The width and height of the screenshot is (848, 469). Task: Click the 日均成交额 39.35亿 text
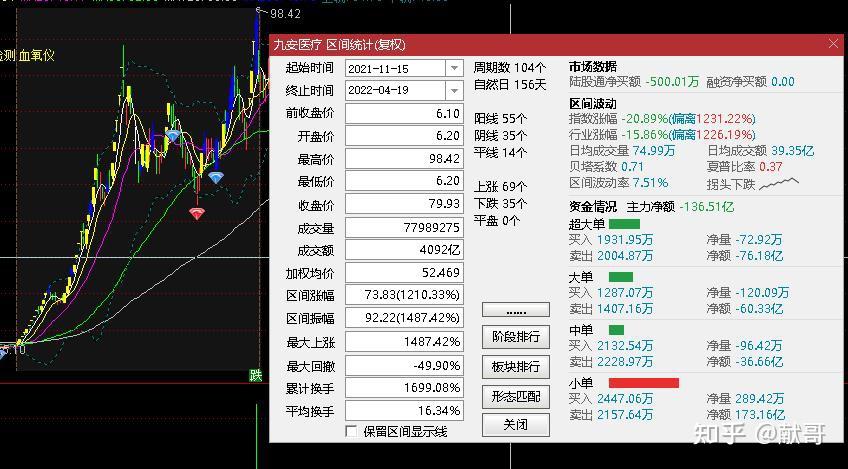760,151
